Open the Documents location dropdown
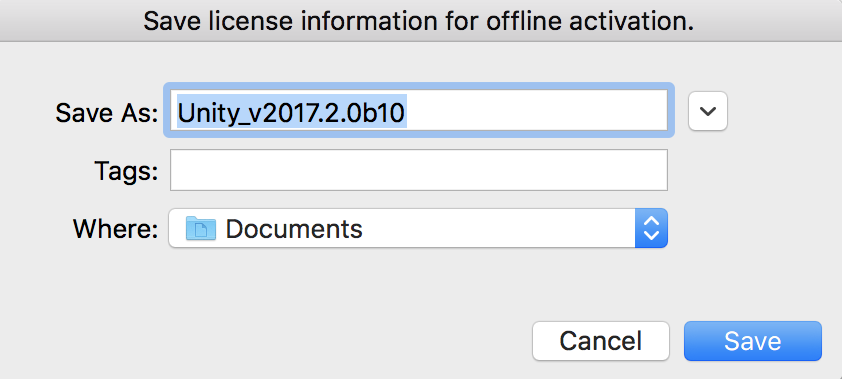842x379 pixels. click(x=418, y=228)
